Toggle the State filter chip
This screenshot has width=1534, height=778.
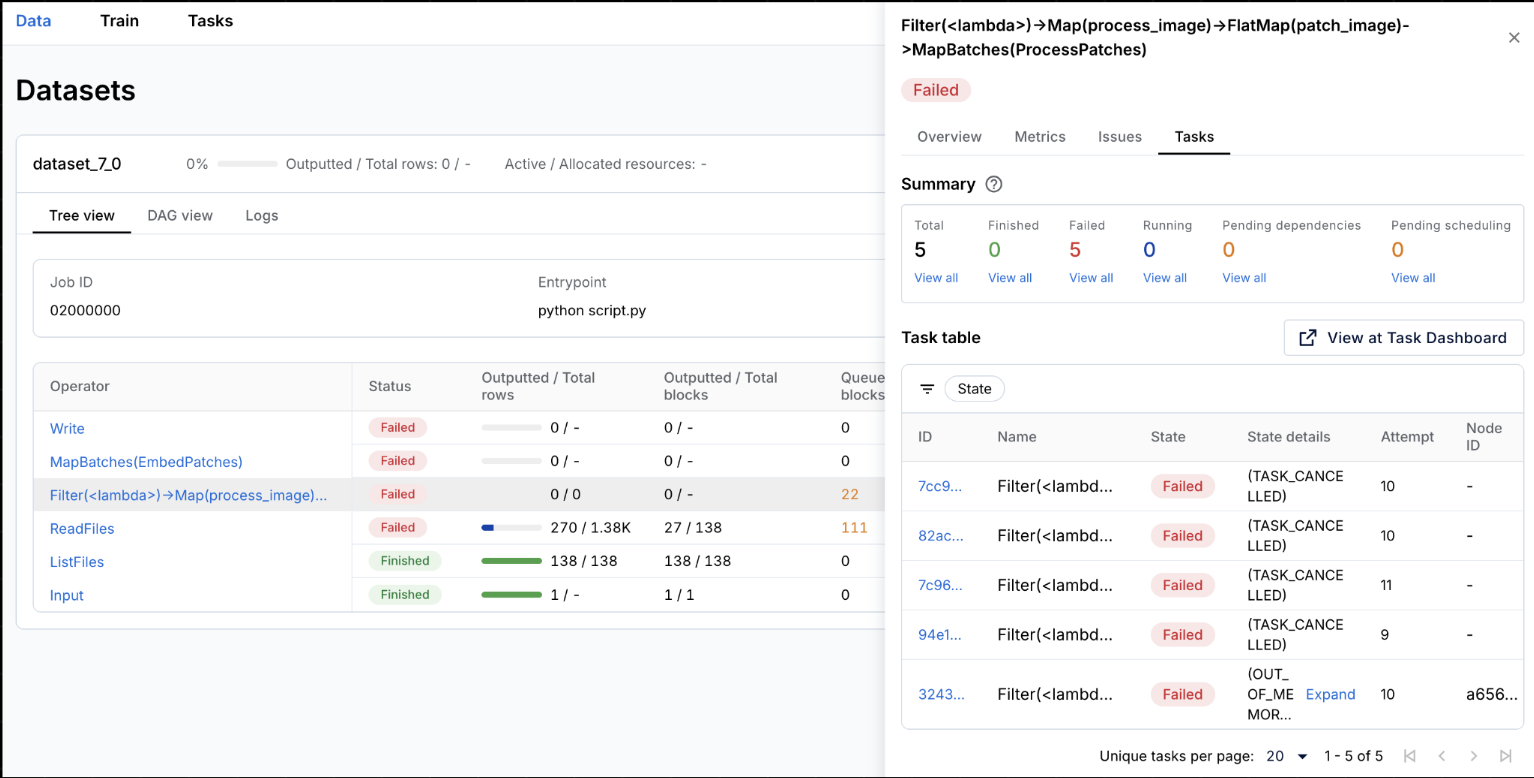tap(974, 389)
